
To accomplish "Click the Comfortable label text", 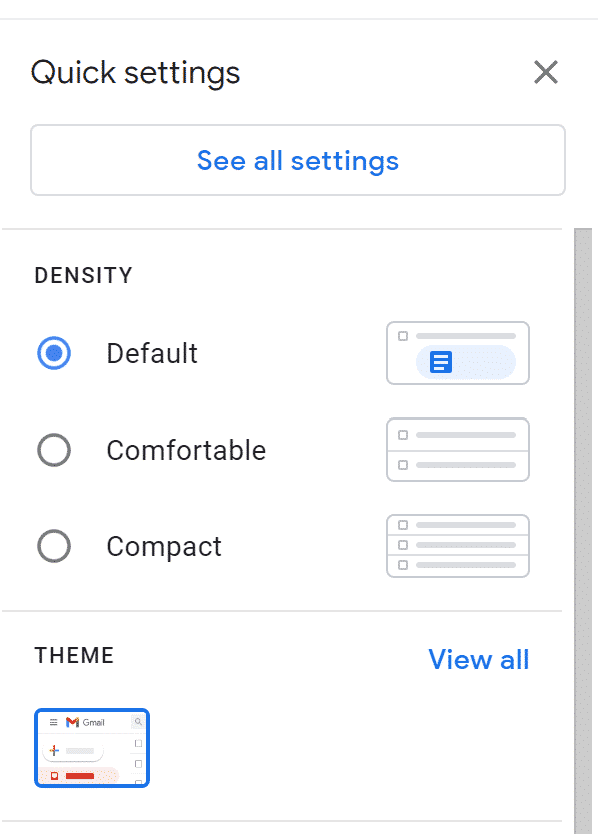I will coord(186,451).
